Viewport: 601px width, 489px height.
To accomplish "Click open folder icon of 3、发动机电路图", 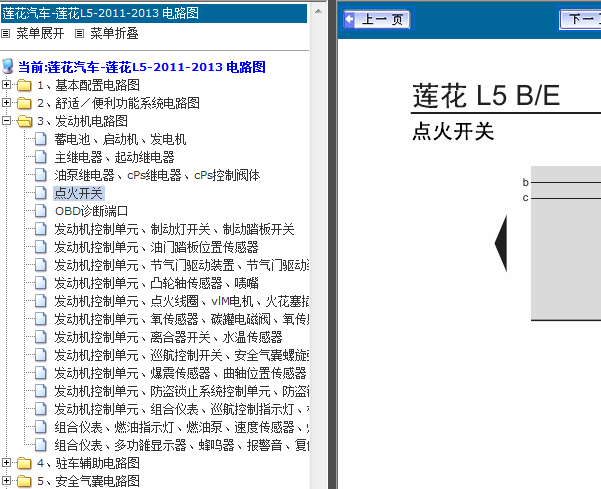I will (25, 121).
